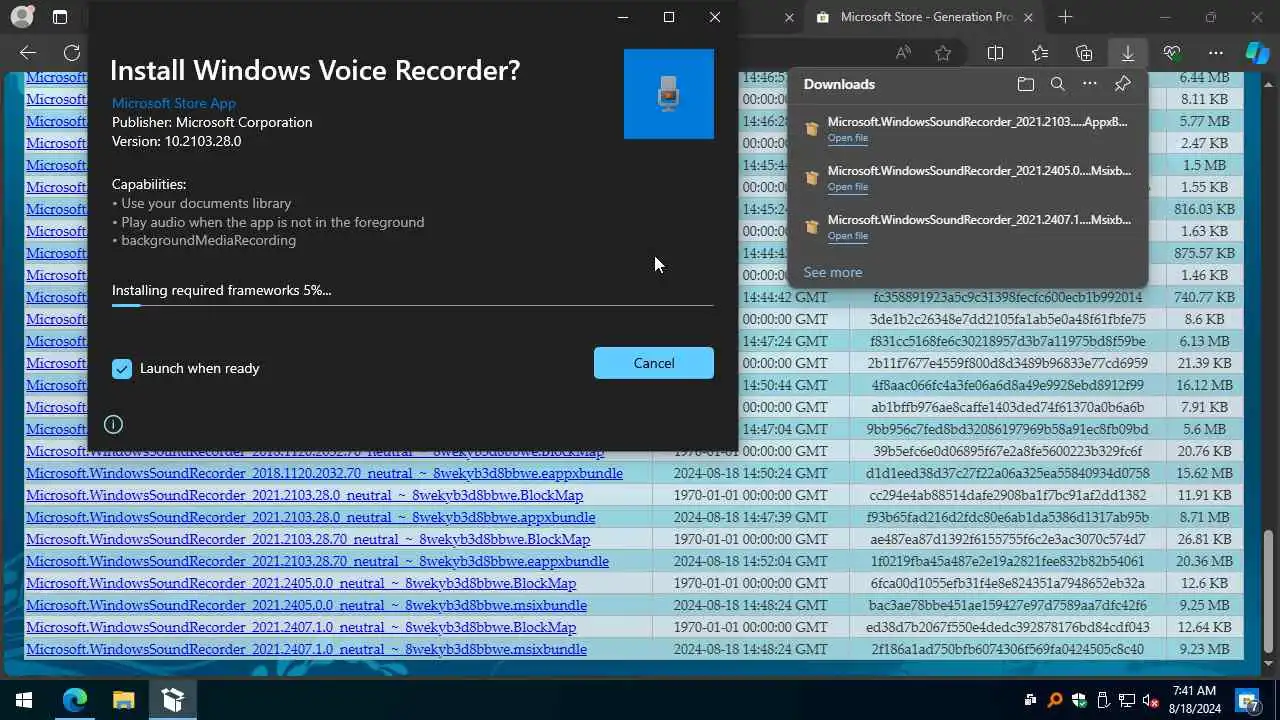1280x720 pixels.
Task: Refresh the page in Edge
Action: [72, 53]
